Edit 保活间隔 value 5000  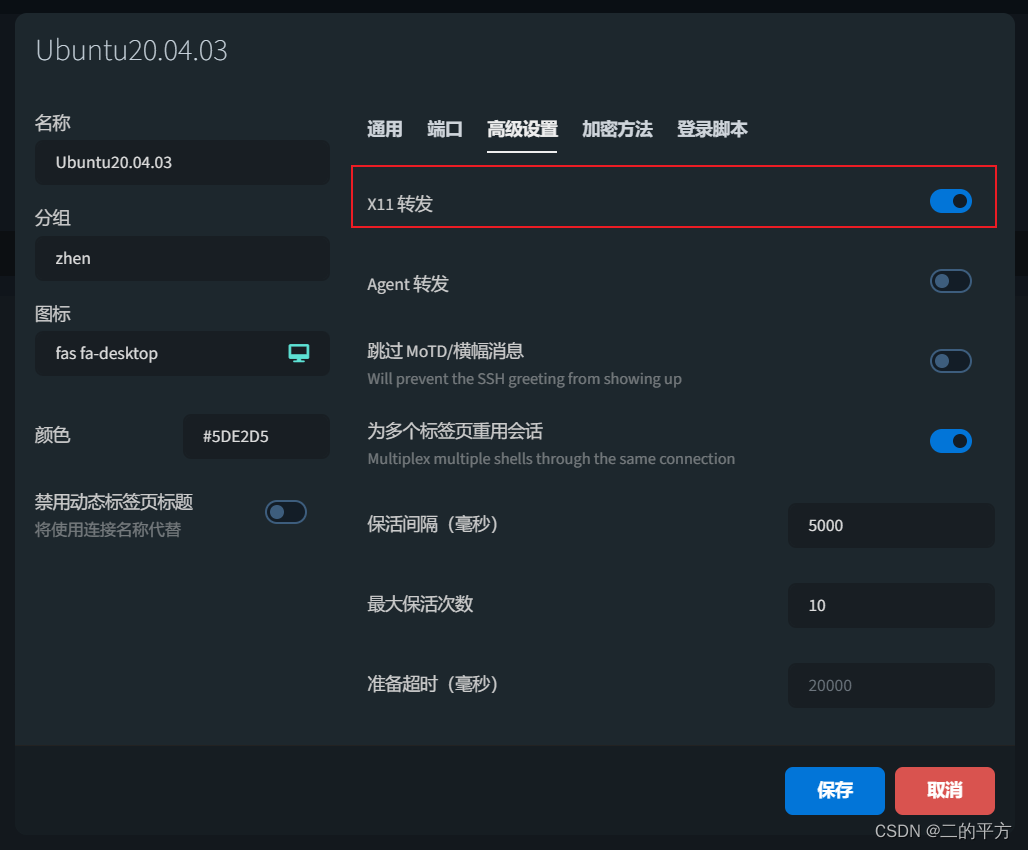pyautogui.click(x=891, y=525)
